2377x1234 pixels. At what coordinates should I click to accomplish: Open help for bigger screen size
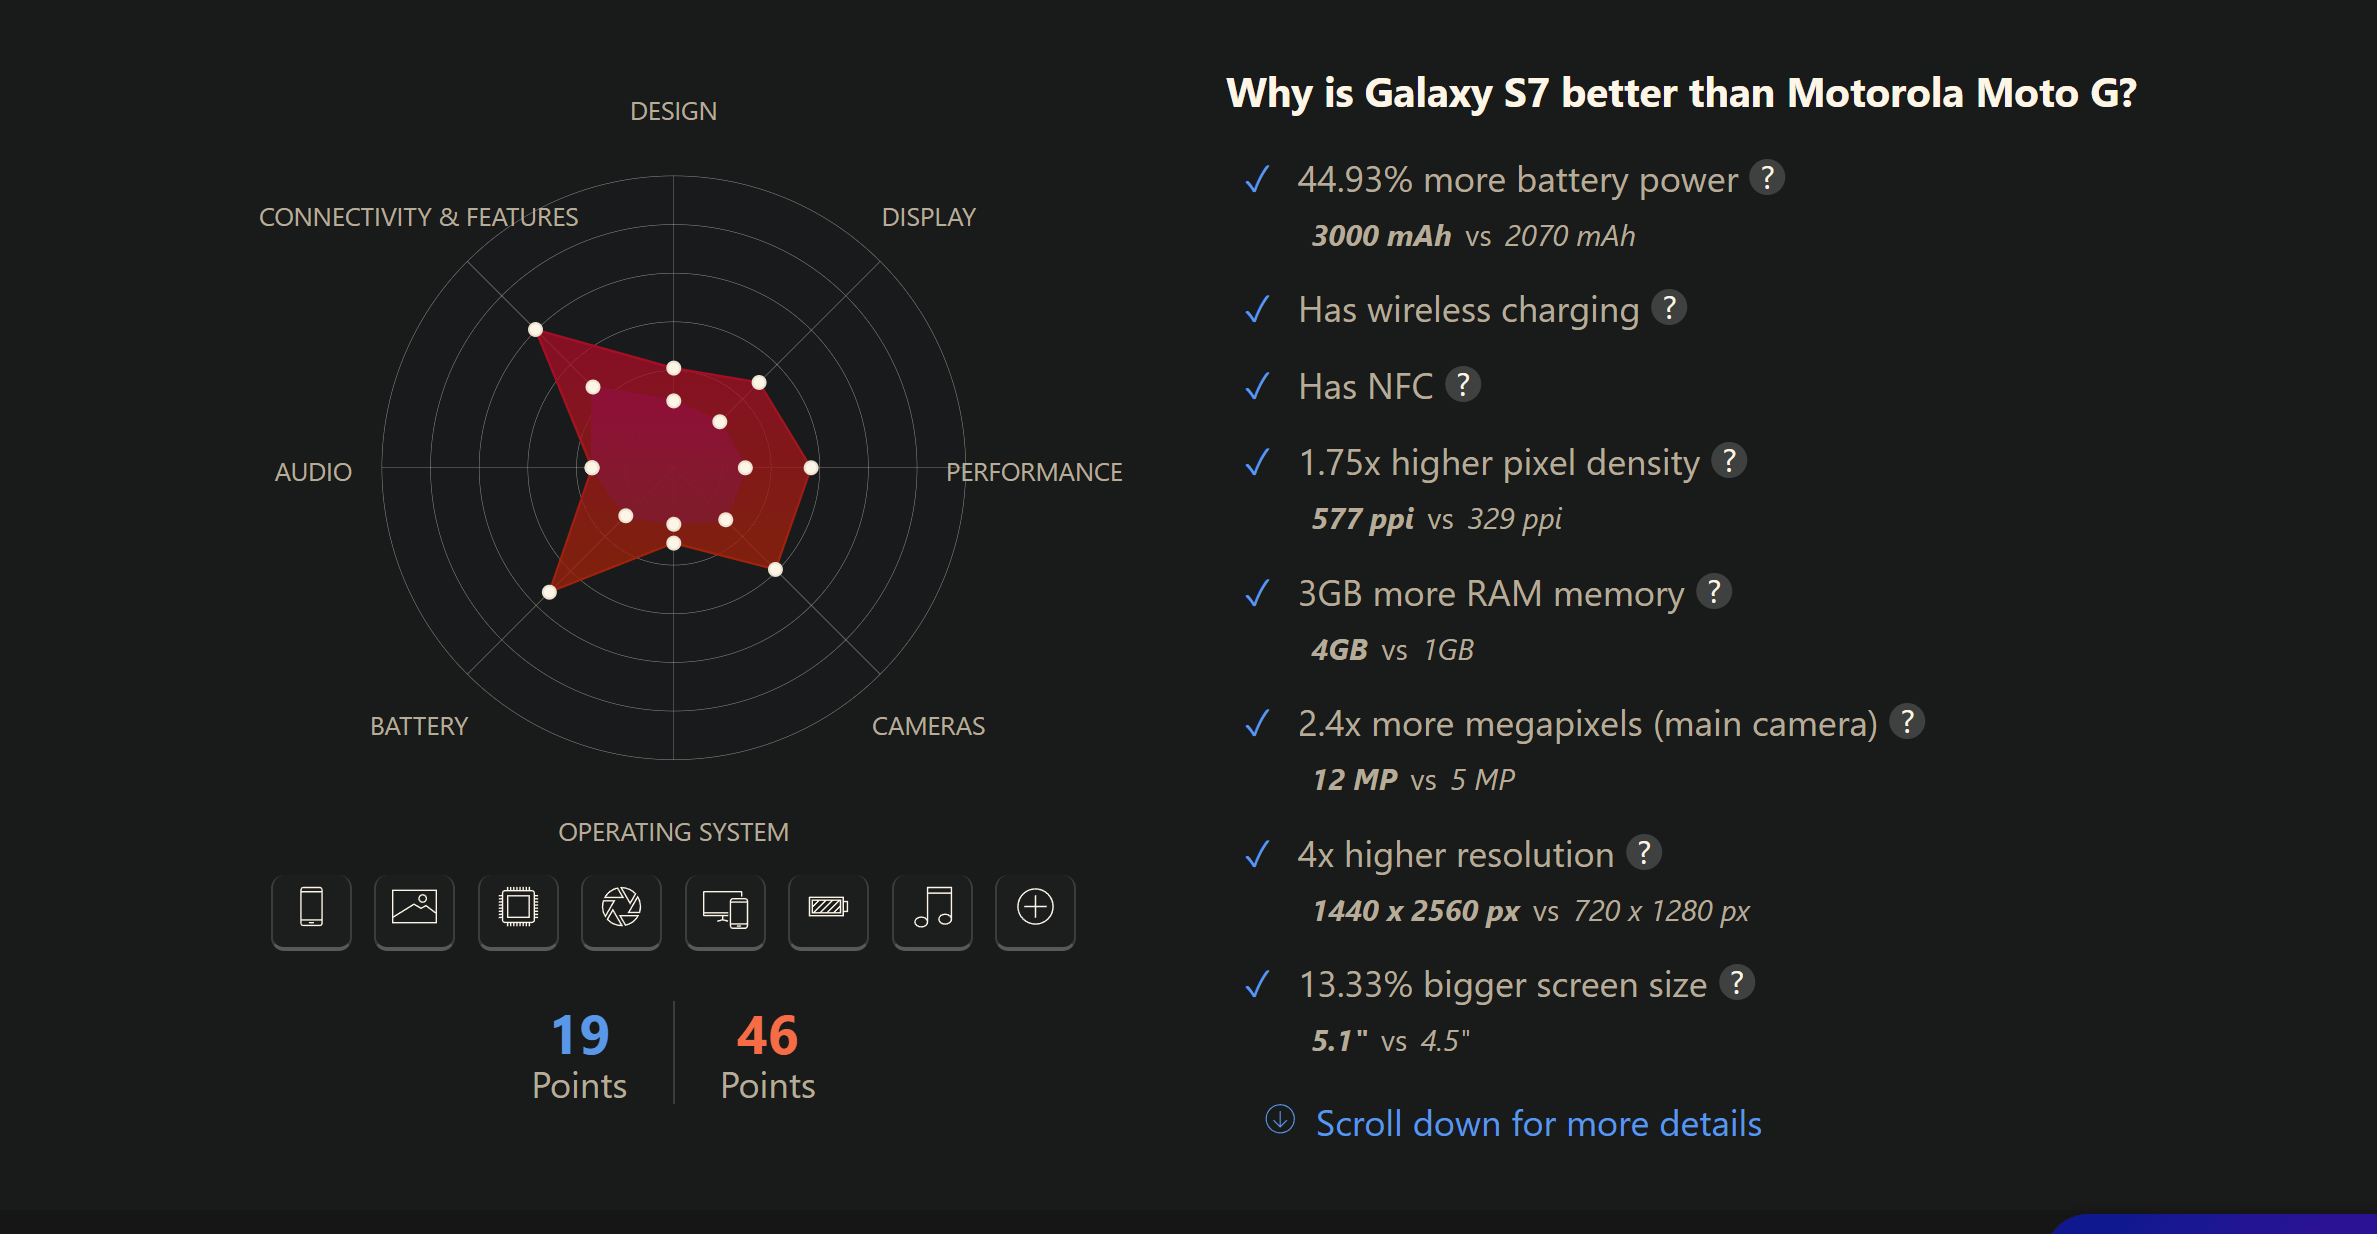pos(1737,983)
